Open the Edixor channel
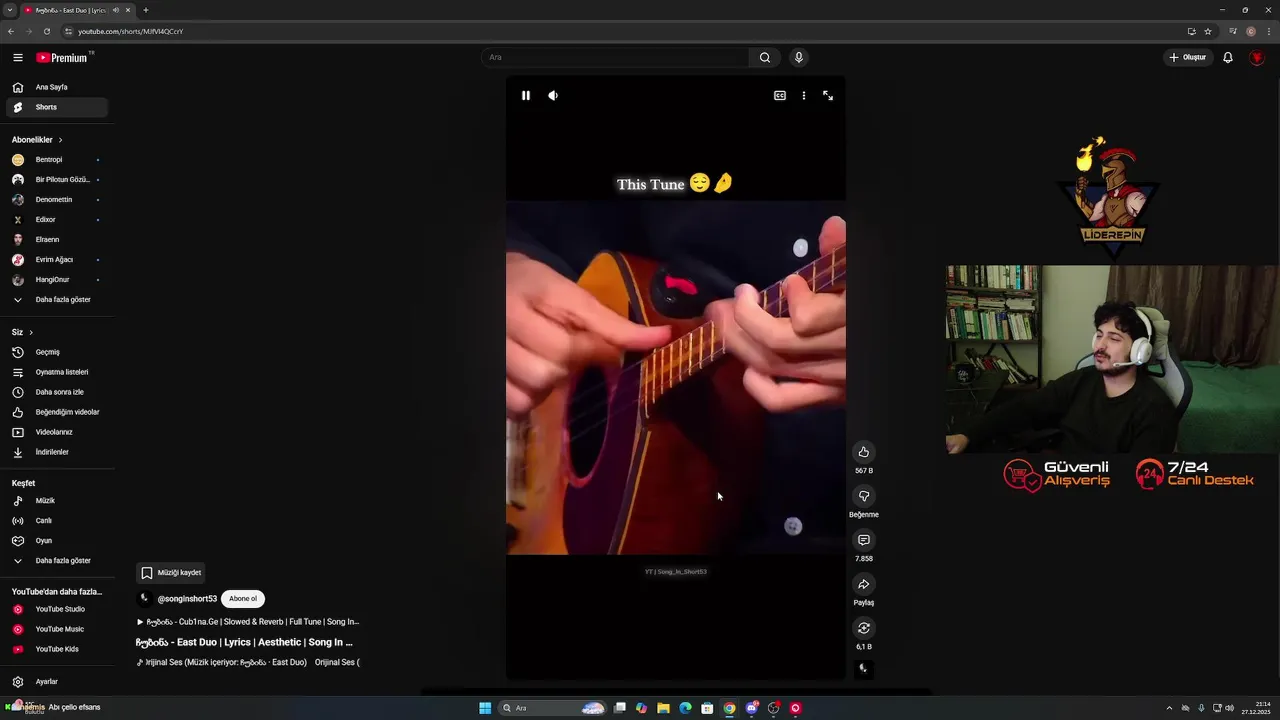 (x=56, y=220)
